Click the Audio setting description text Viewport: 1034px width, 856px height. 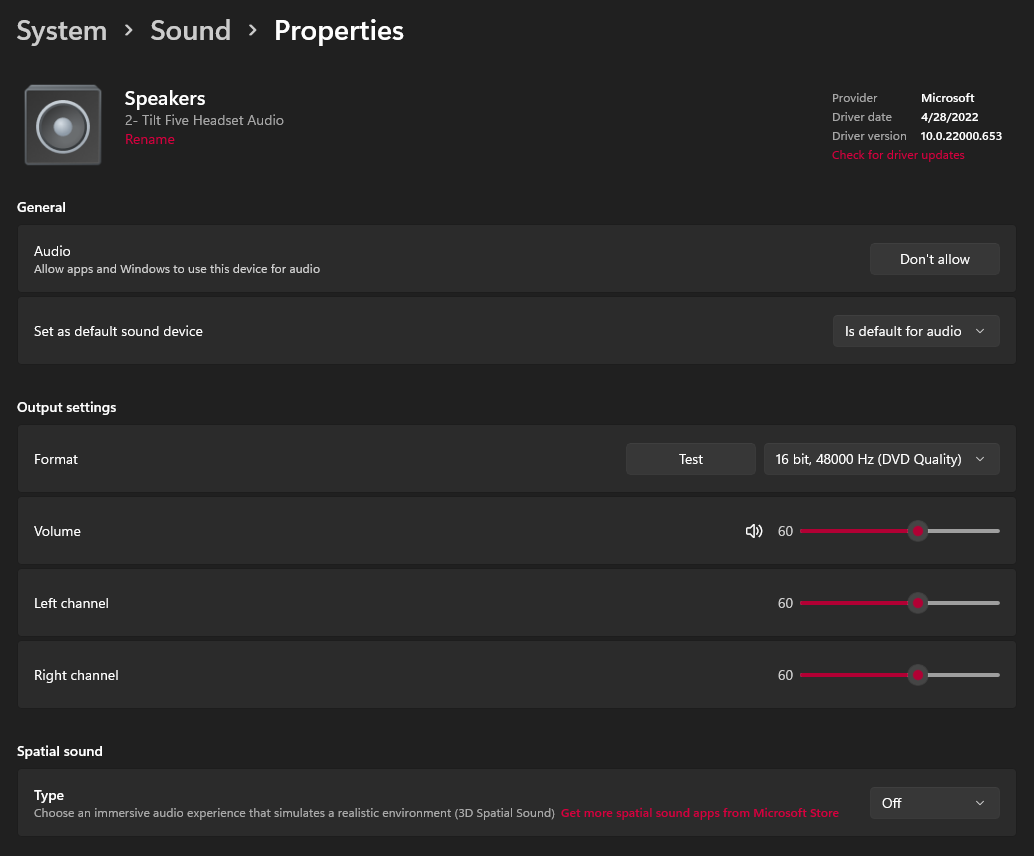177,269
